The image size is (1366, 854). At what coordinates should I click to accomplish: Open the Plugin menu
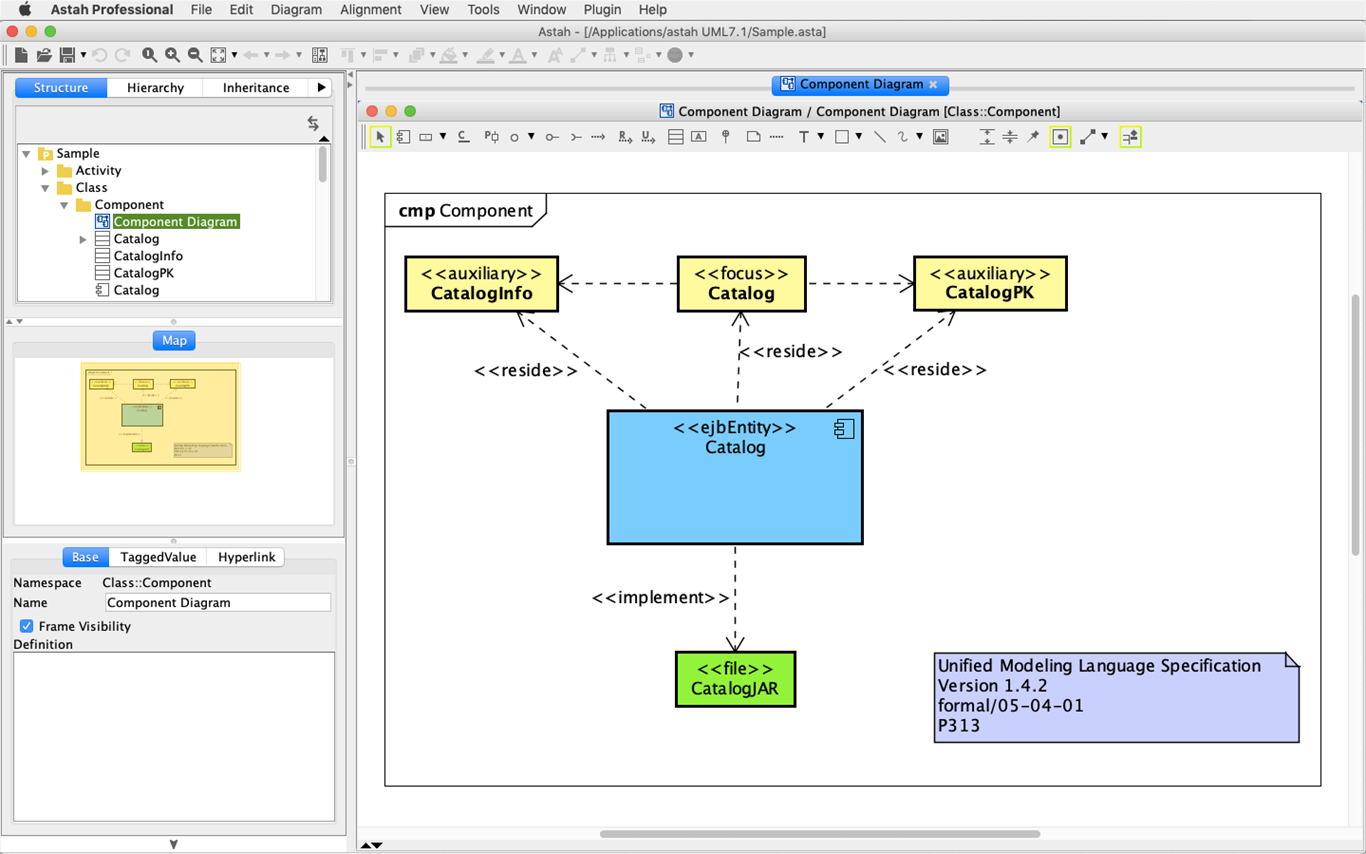tap(602, 10)
